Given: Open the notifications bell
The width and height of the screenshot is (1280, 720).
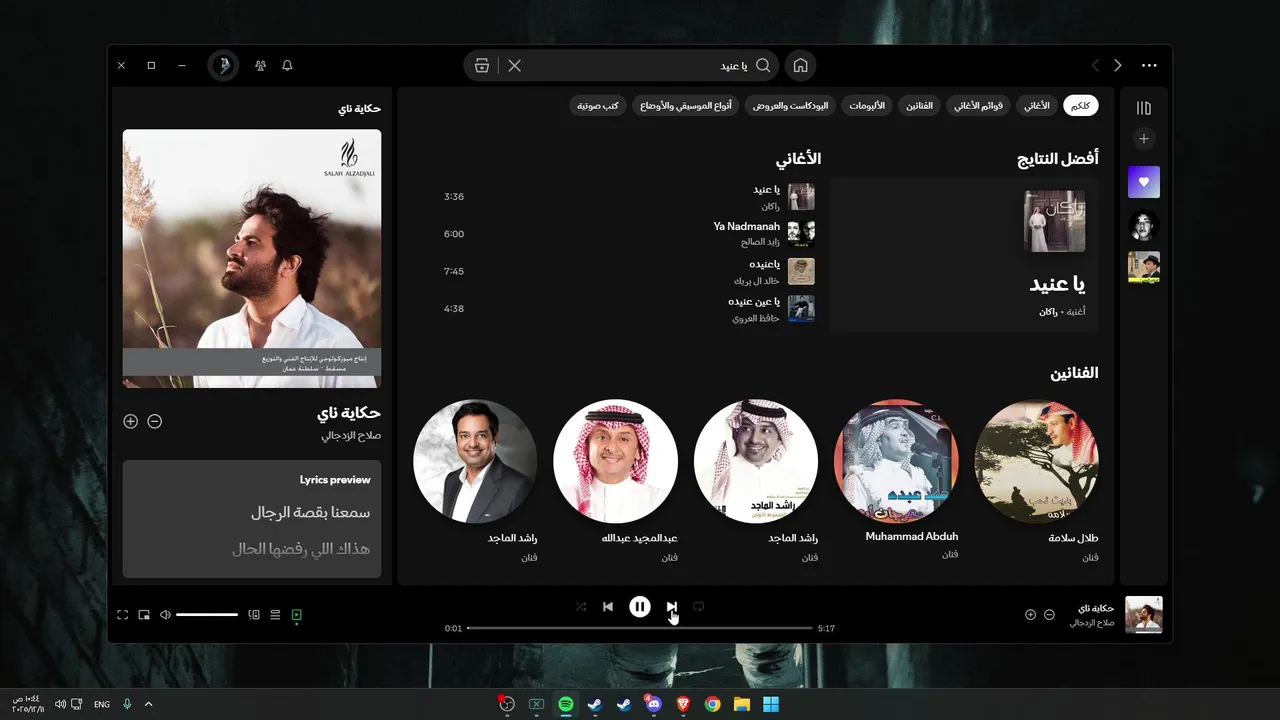Looking at the screenshot, I should point(287,65).
